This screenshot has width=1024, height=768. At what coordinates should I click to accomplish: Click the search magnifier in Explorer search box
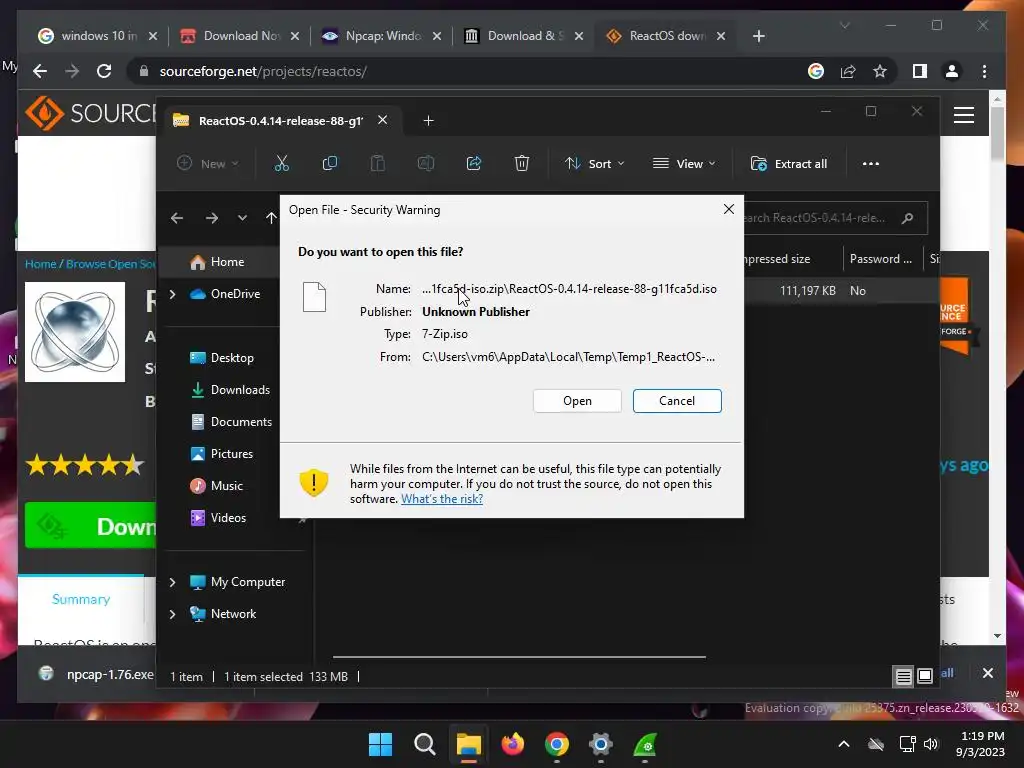tap(907, 218)
